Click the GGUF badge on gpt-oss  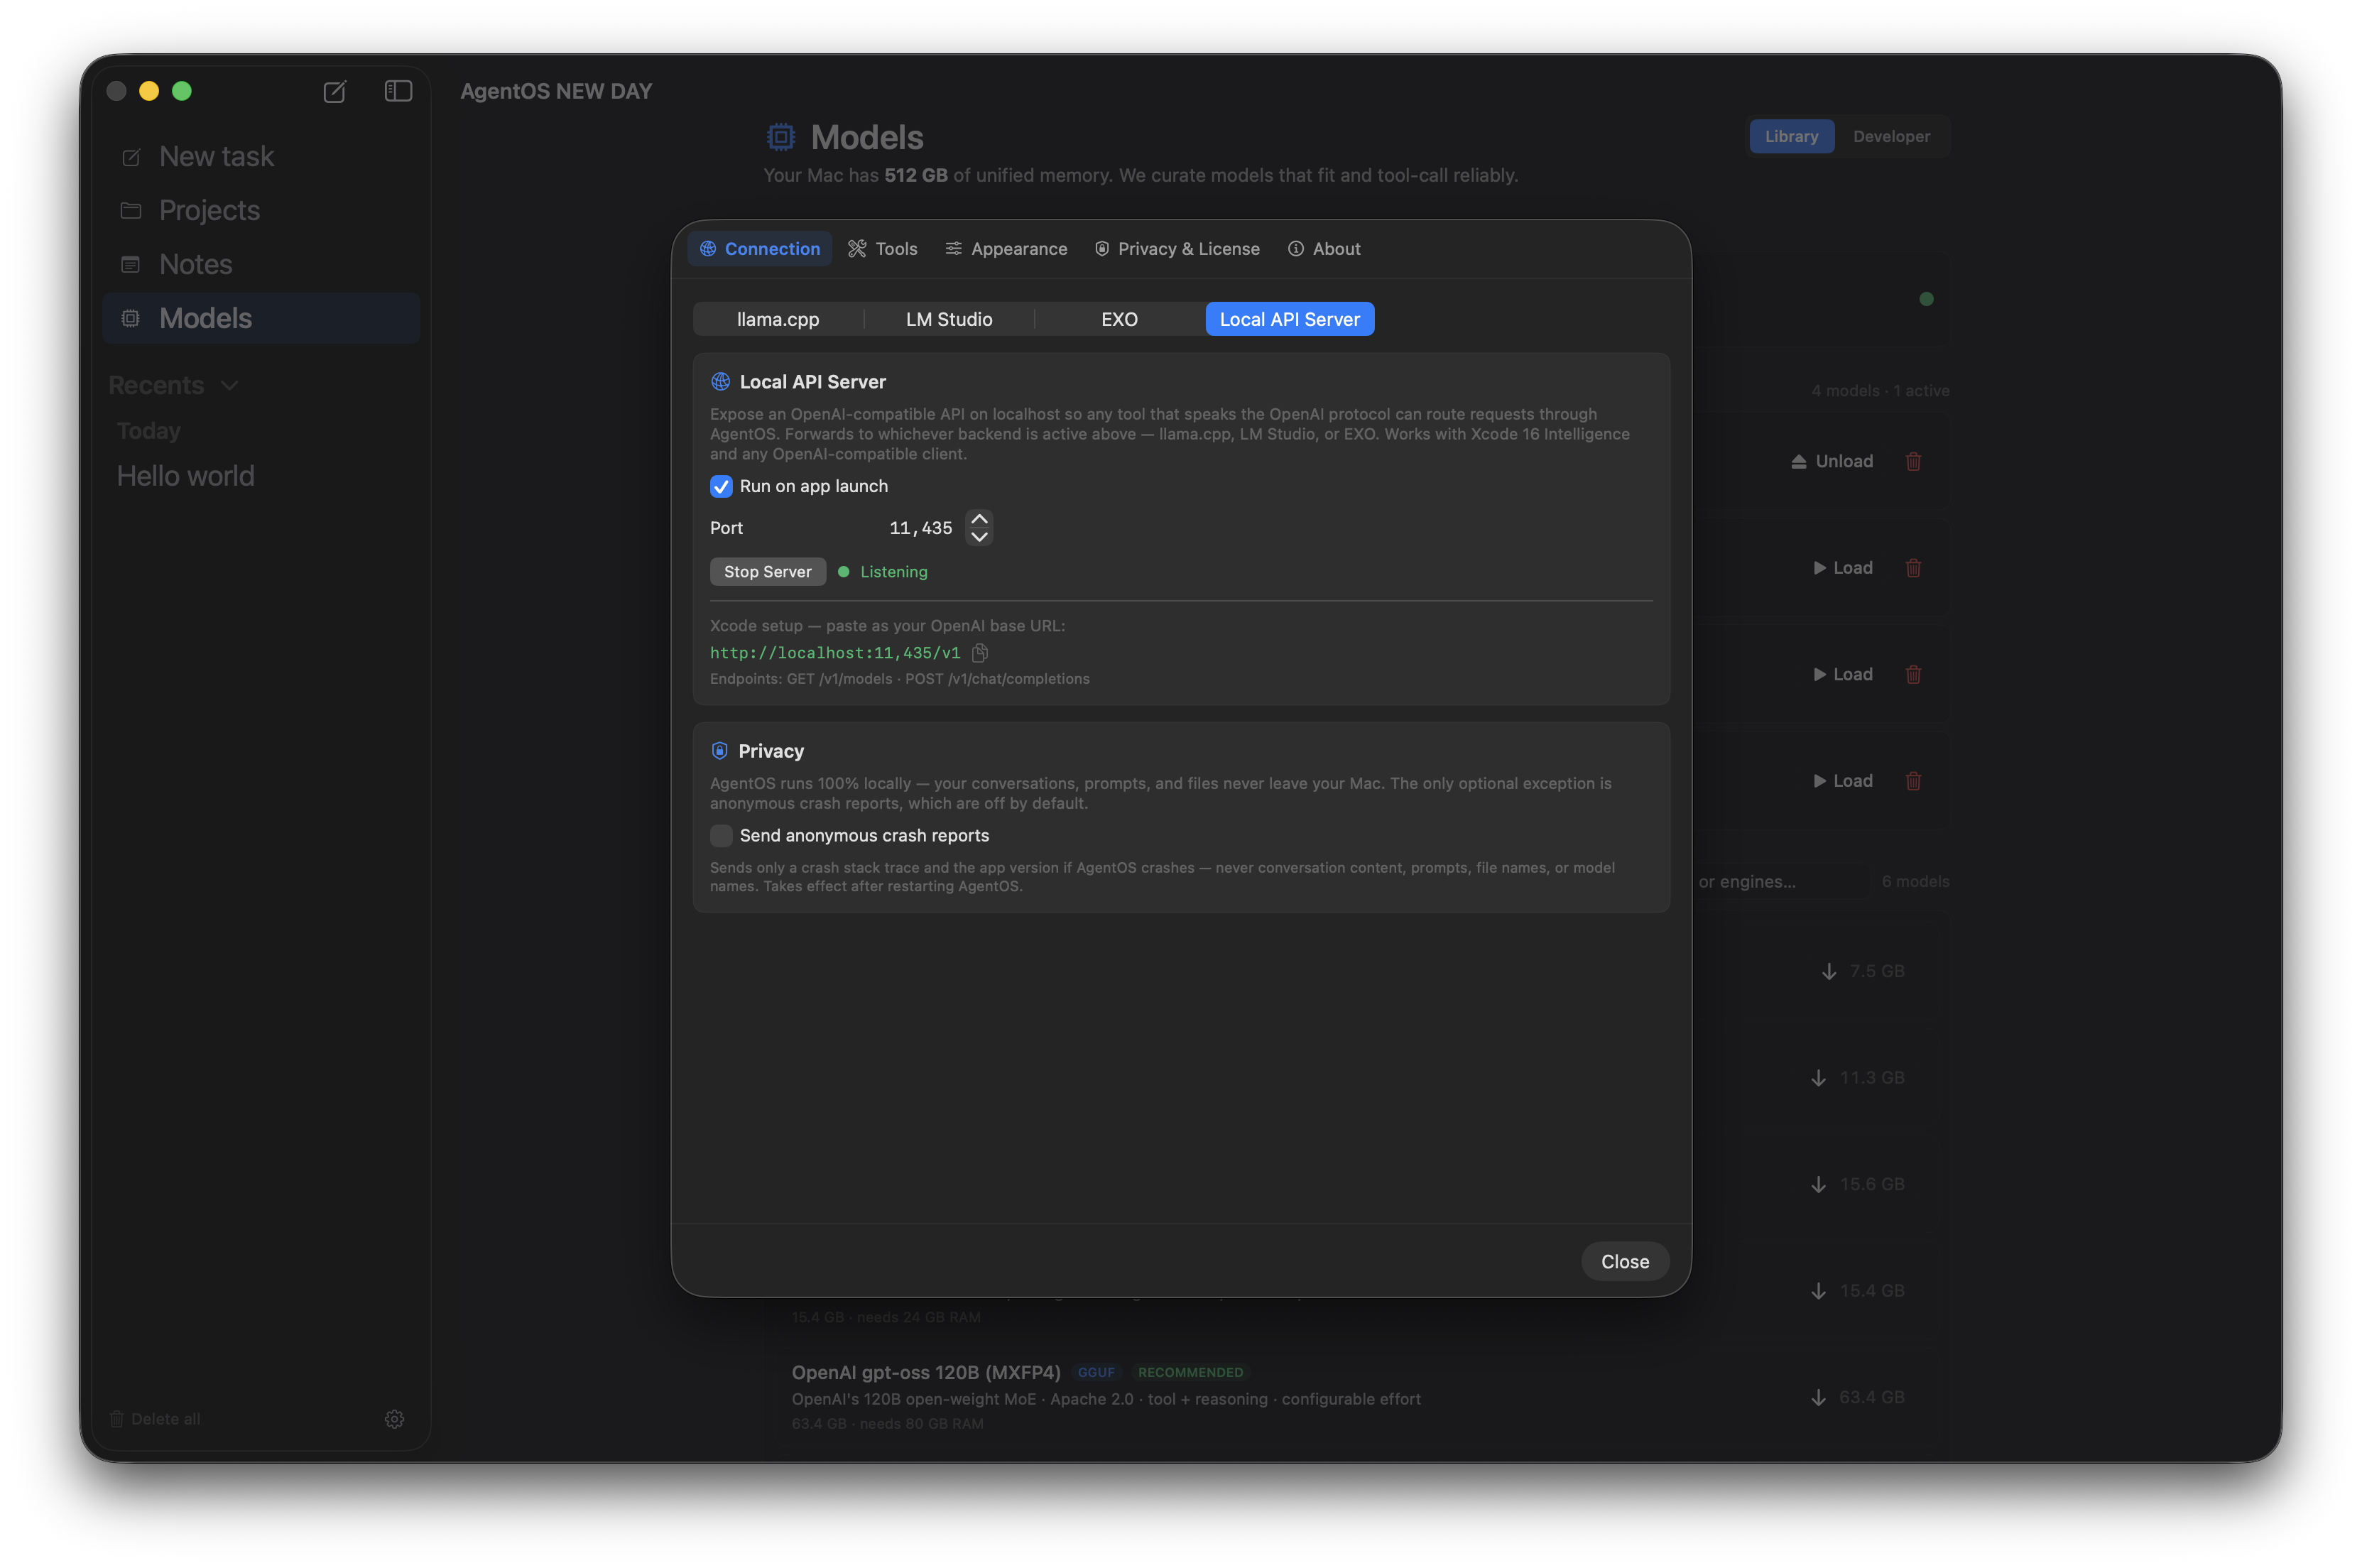pyautogui.click(x=1096, y=1373)
